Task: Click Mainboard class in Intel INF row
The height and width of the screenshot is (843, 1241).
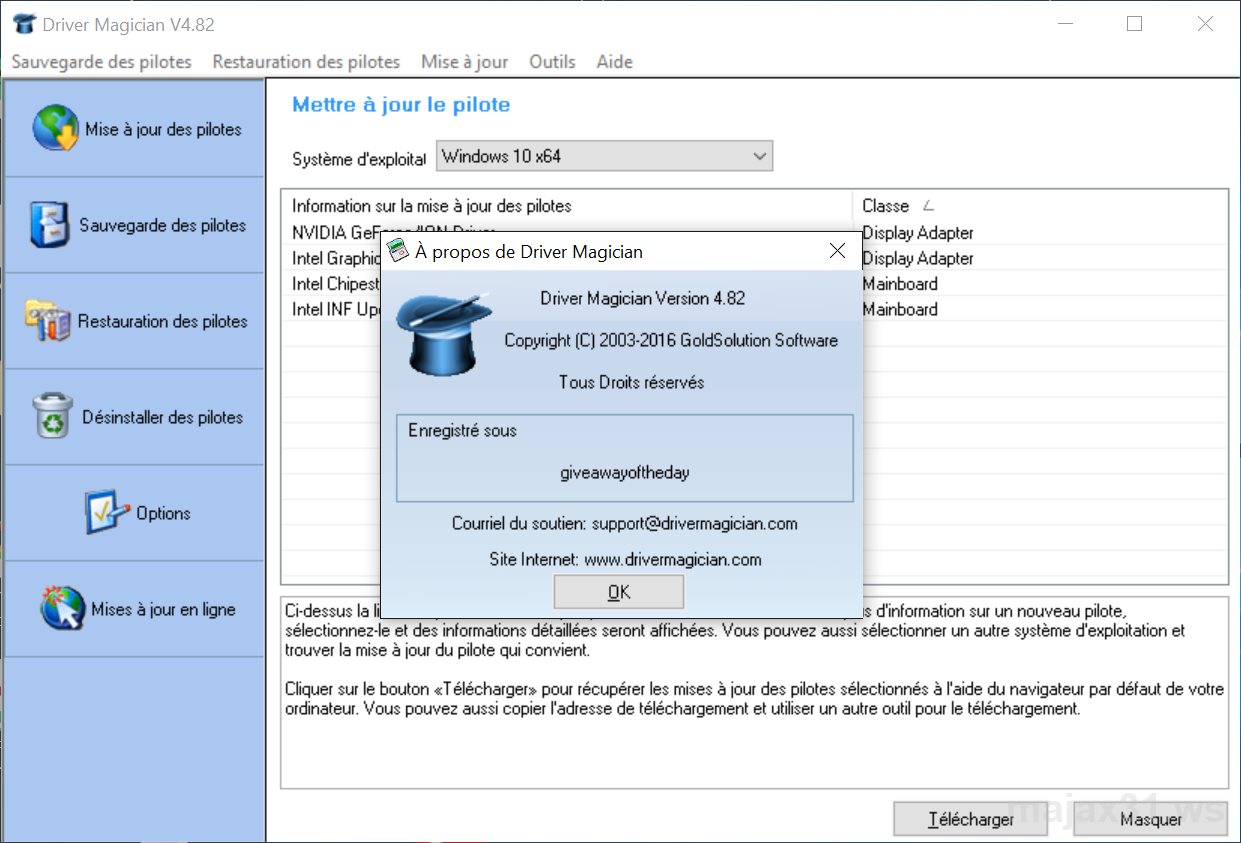Action: pos(900,309)
